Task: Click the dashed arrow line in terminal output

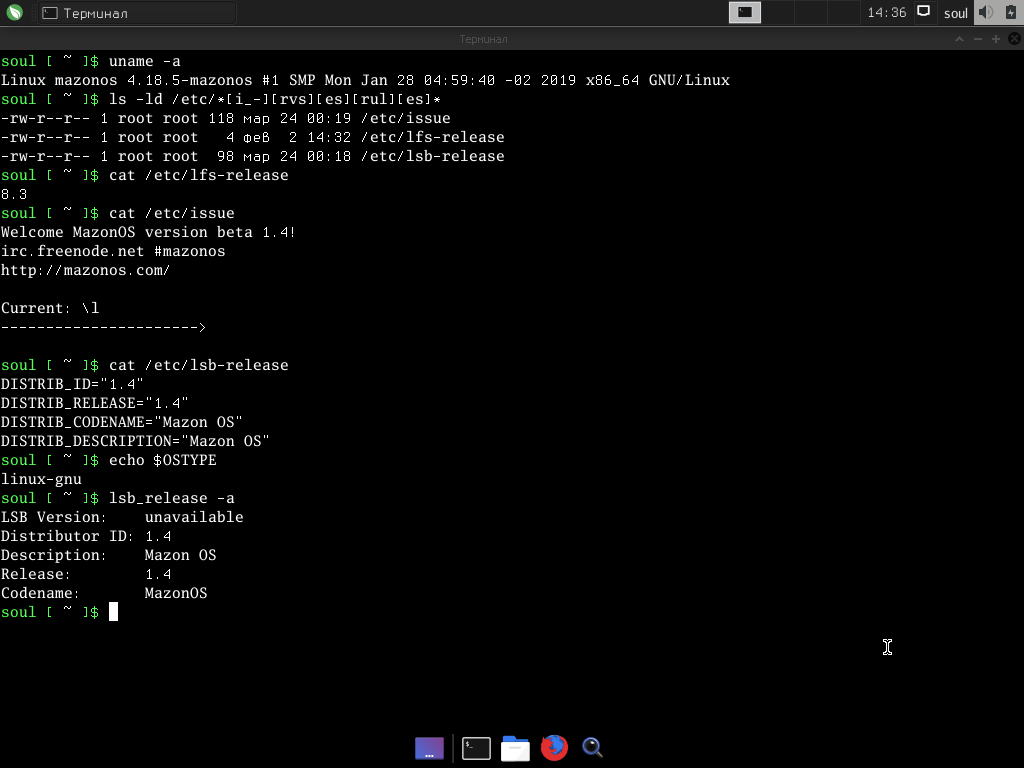Action: 103,327
